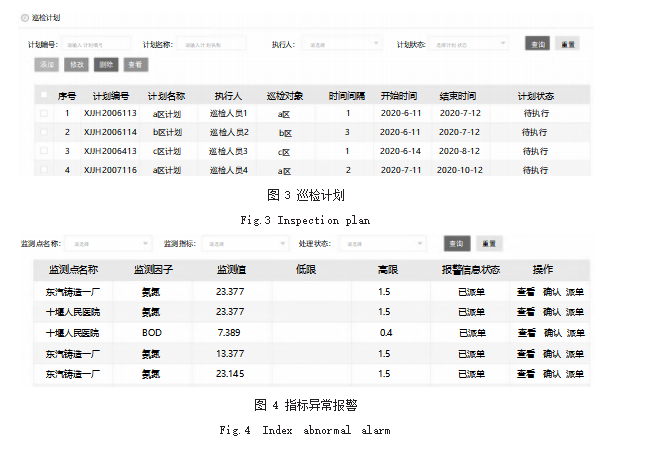
Task: Click 巡检人员3 cell
Action: pos(228,151)
